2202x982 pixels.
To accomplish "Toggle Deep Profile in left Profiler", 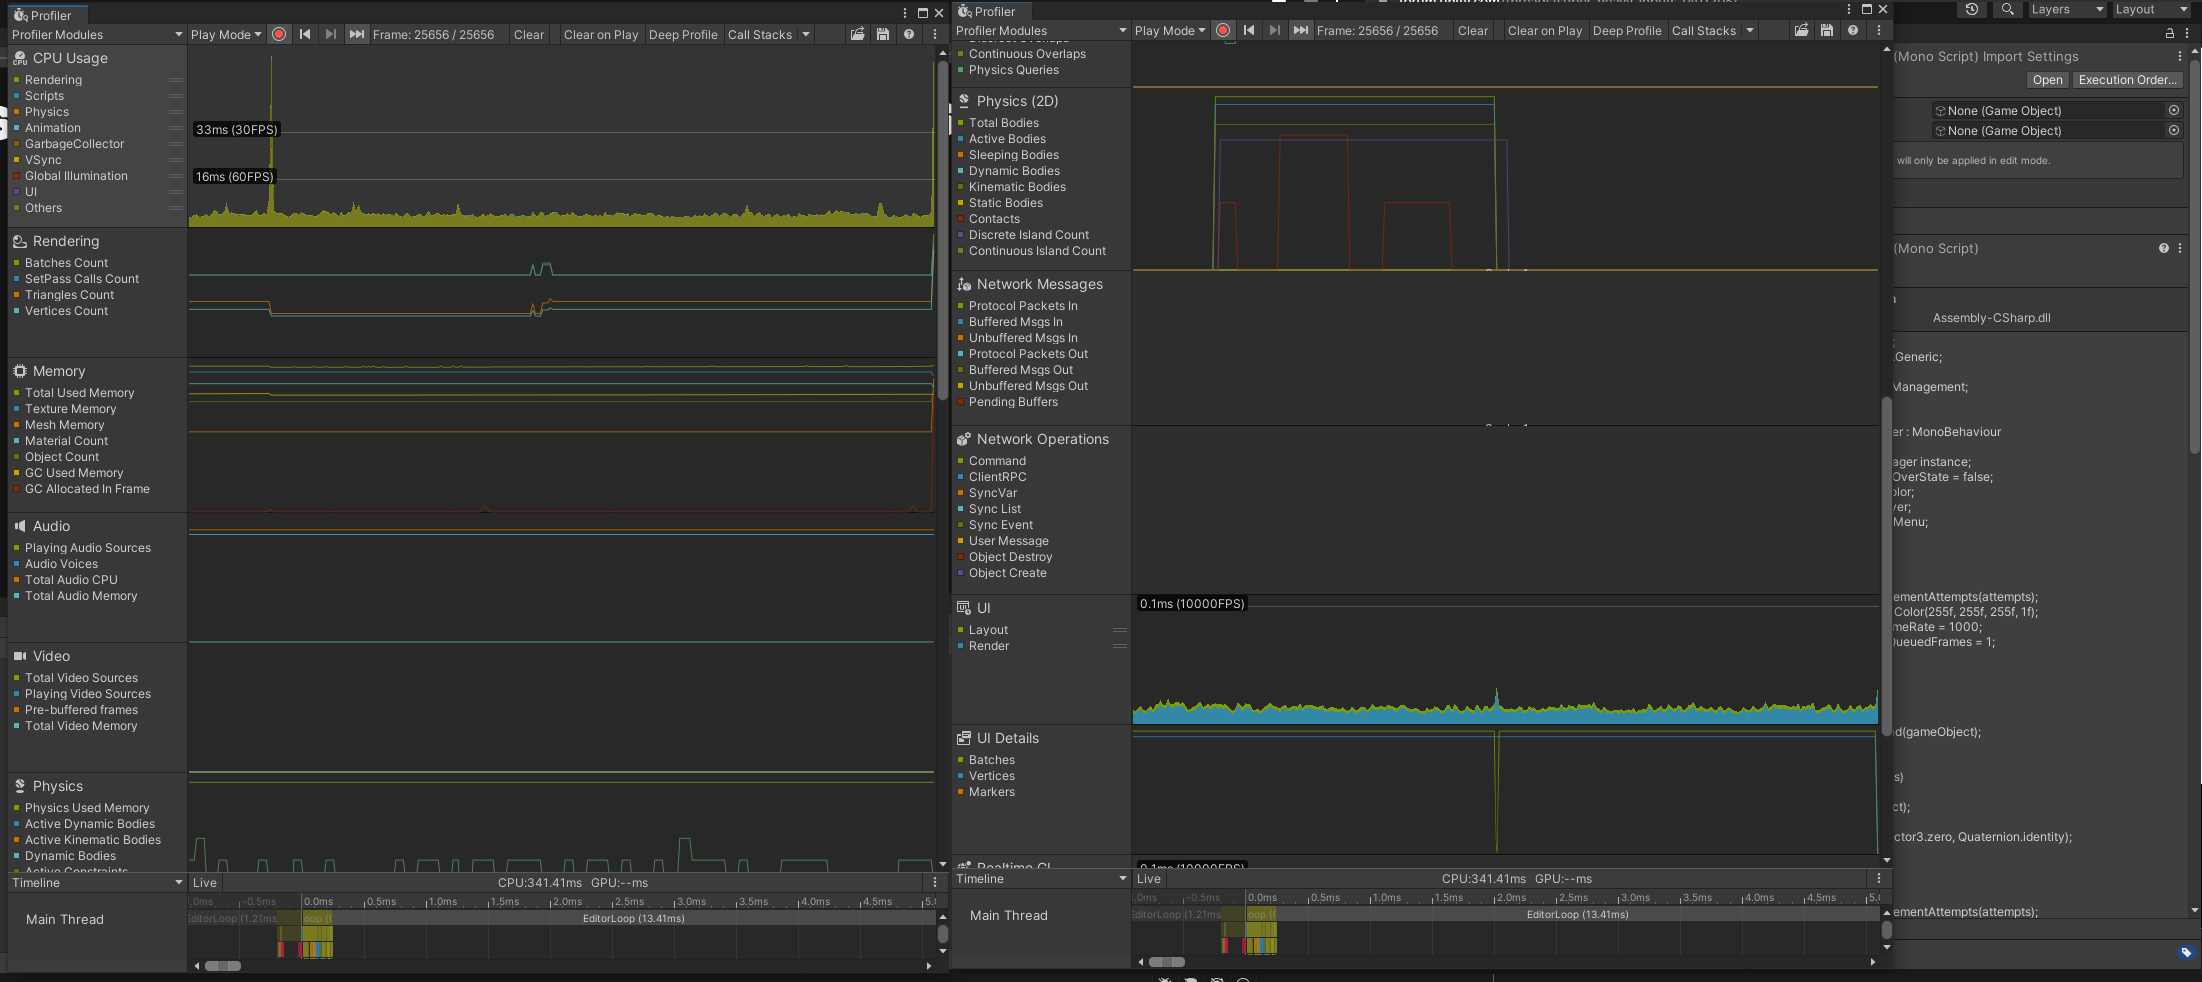I will [x=683, y=34].
